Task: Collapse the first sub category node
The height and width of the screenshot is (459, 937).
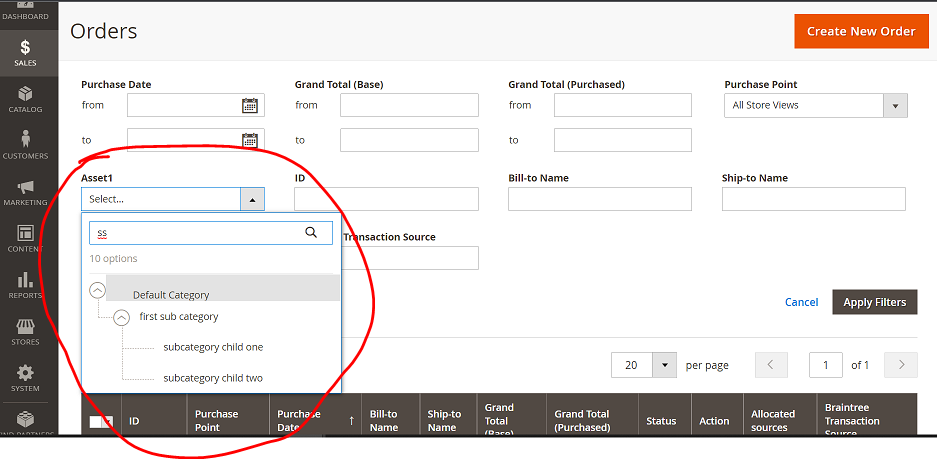Action: pyautogui.click(x=122, y=317)
